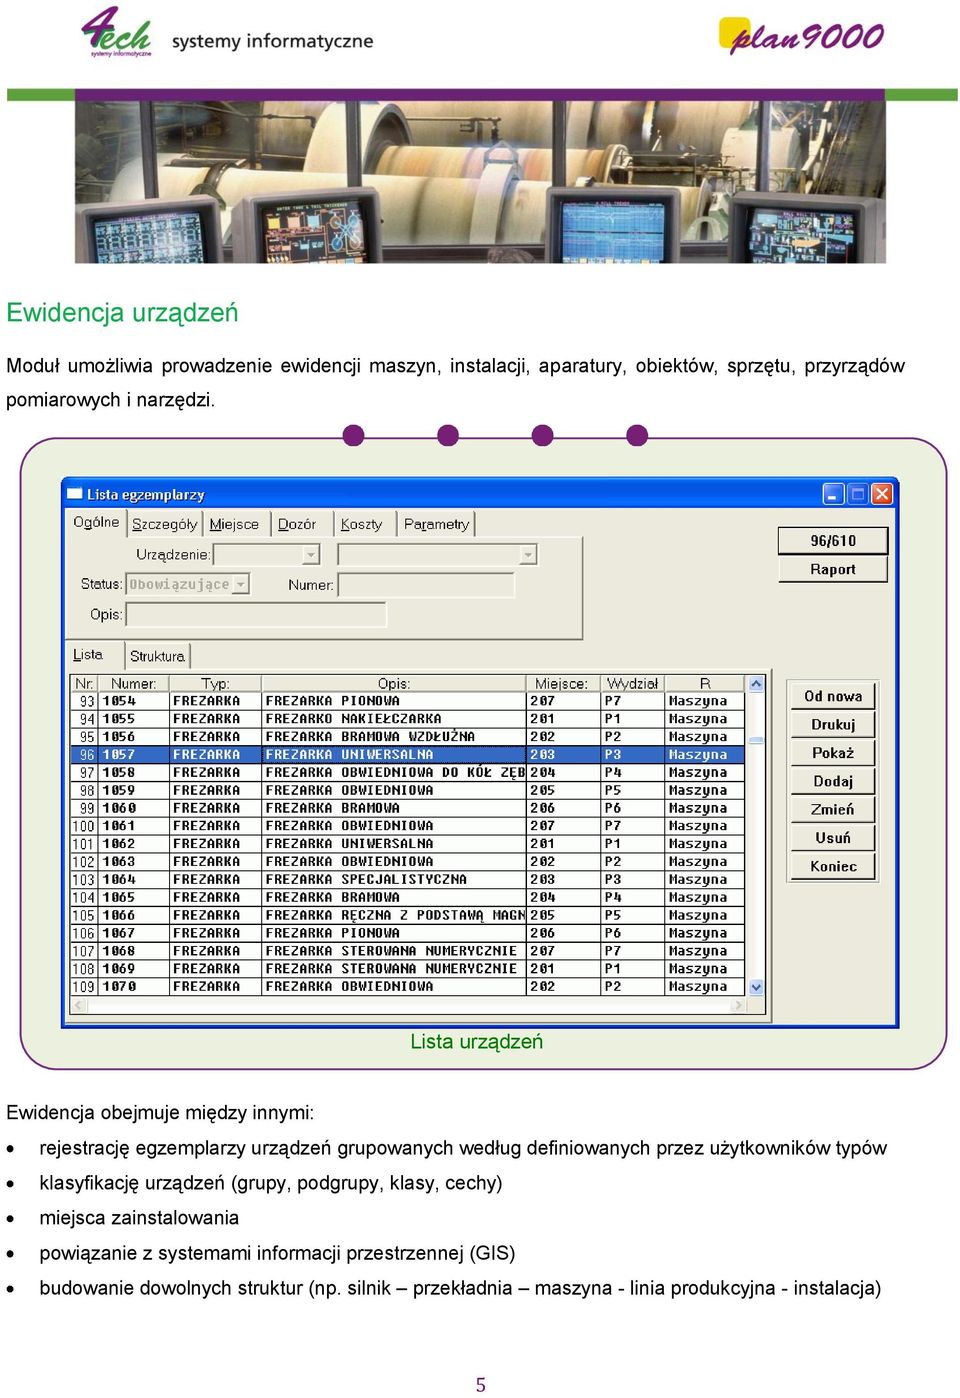Click the Koniec button
The width and height of the screenshot is (960, 1398).
pyautogui.click(x=833, y=866)
